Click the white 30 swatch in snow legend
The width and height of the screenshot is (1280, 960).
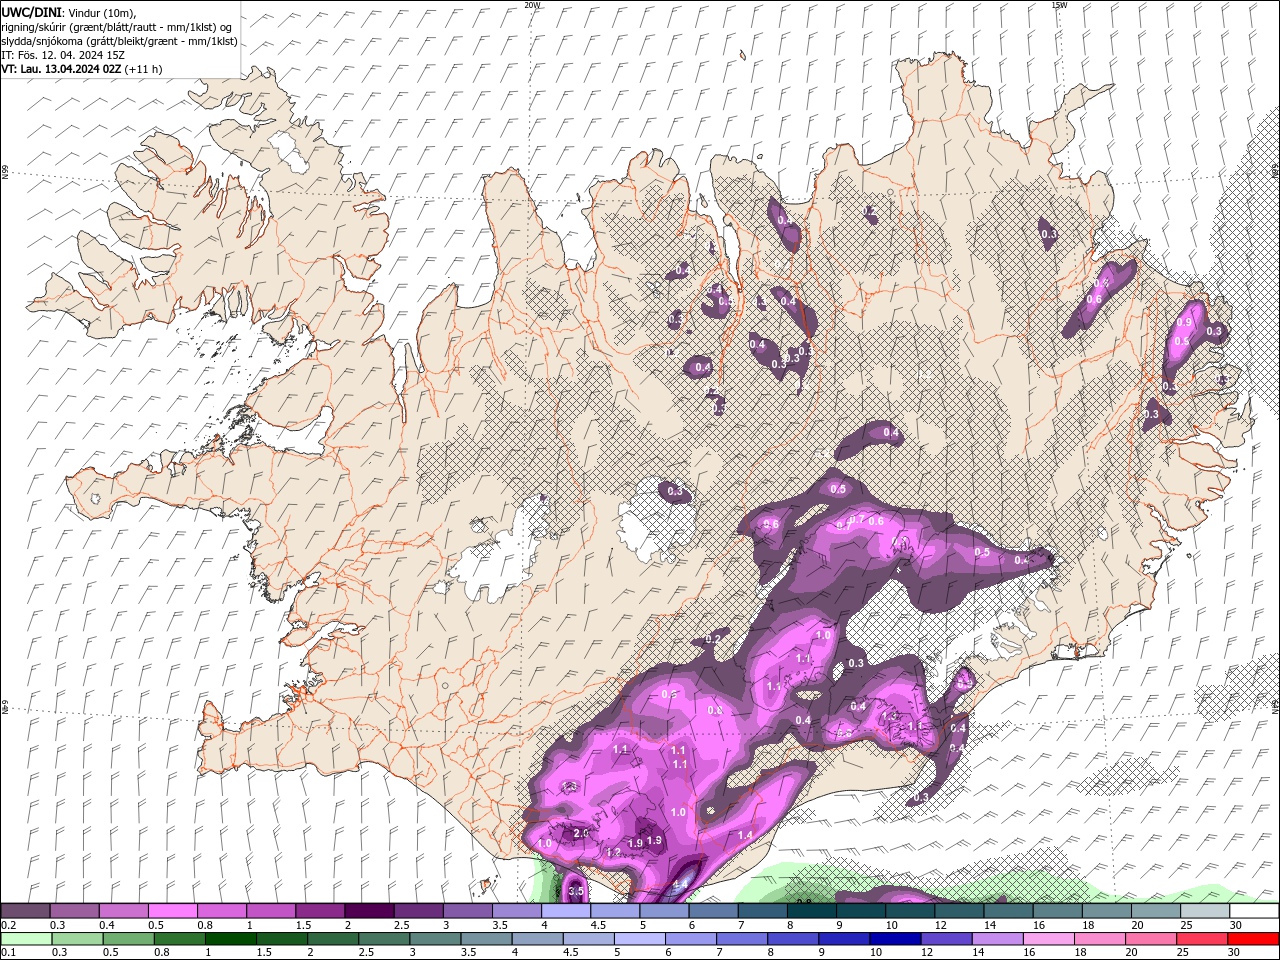coord(1253,911)
